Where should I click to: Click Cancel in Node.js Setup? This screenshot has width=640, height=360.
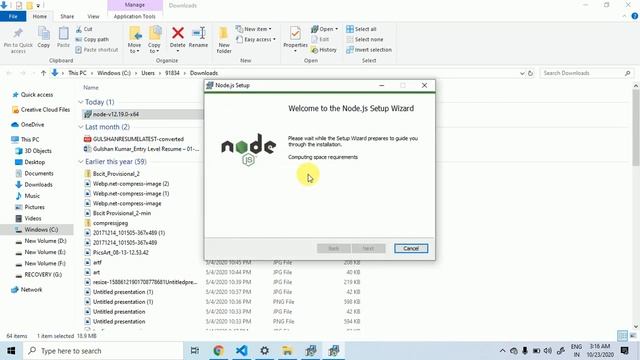[x=411, y=248]
